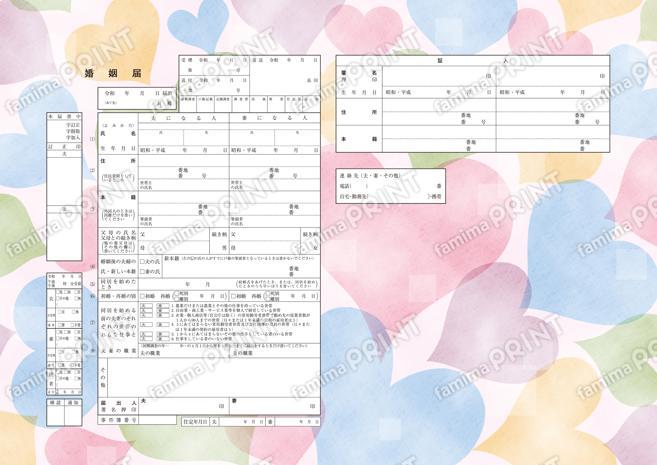
Task: Click wife's 住所 address field
Action: (x=275, y=167)
